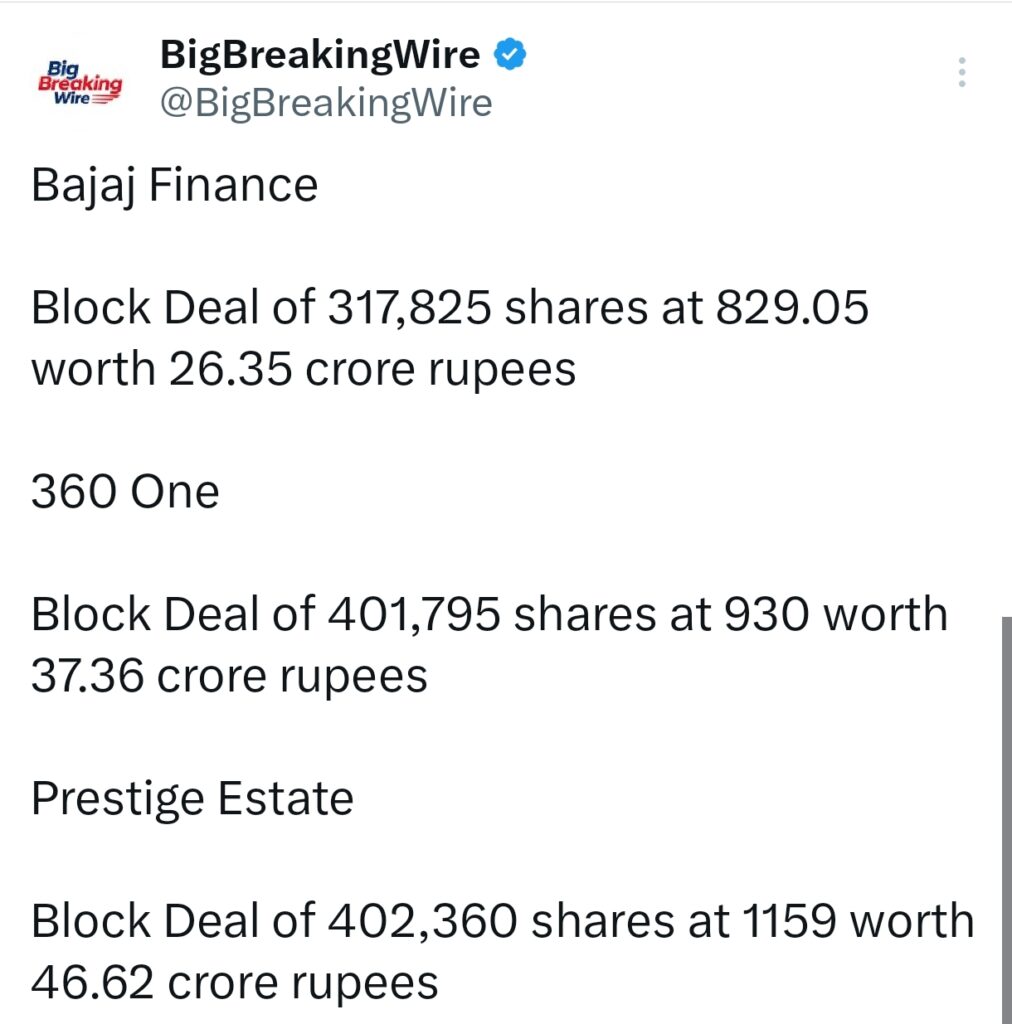Click the 'Prestige Estate' text line
This screenshot has height=1024, width=1012.
pyautogui.click(x=193, y=797)
